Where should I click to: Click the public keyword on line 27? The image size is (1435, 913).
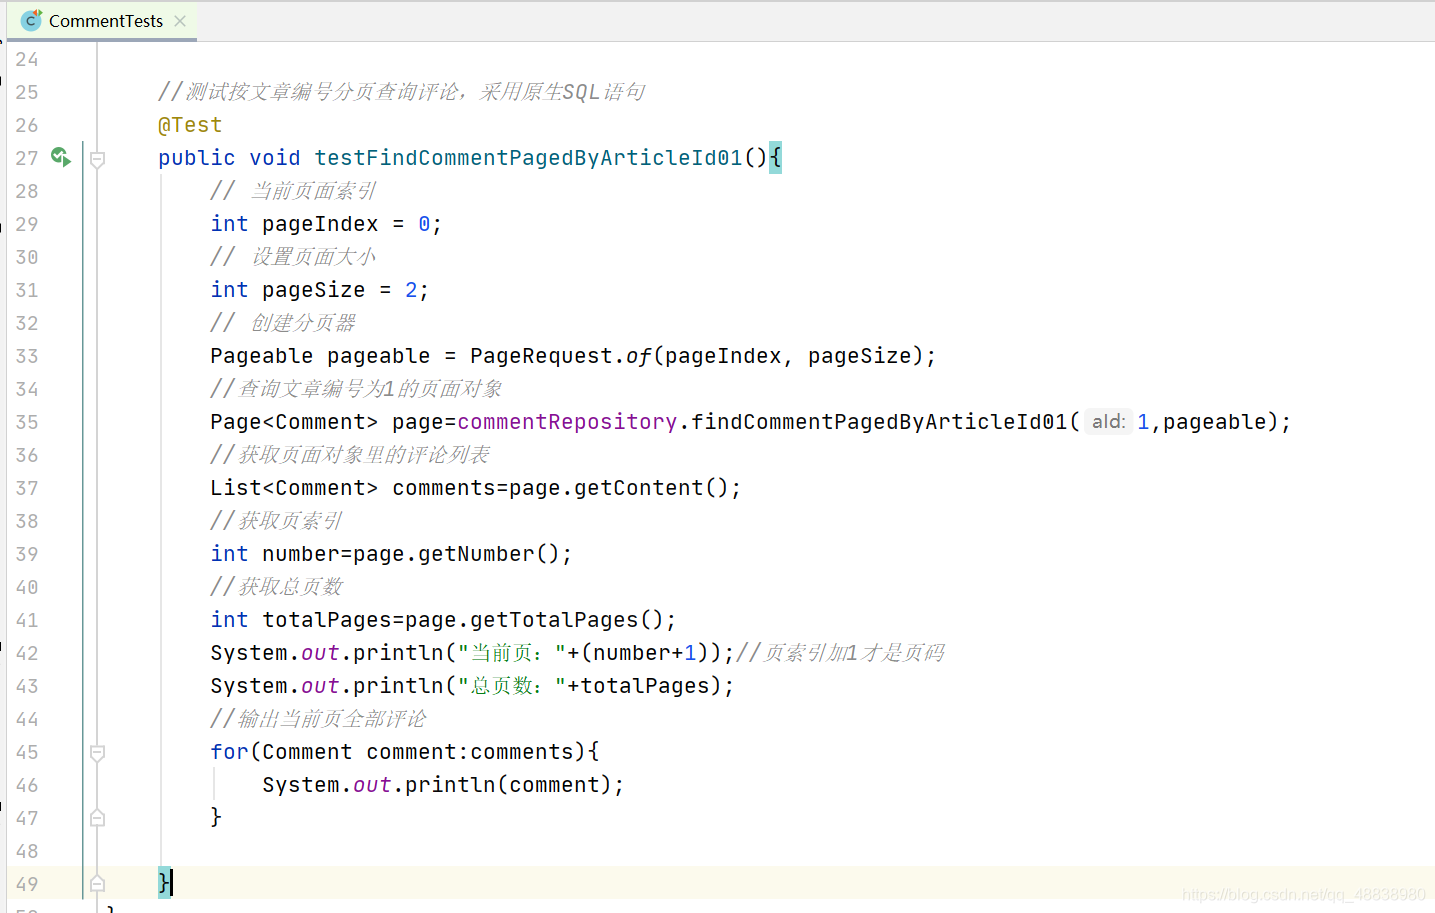pos(197,158)
